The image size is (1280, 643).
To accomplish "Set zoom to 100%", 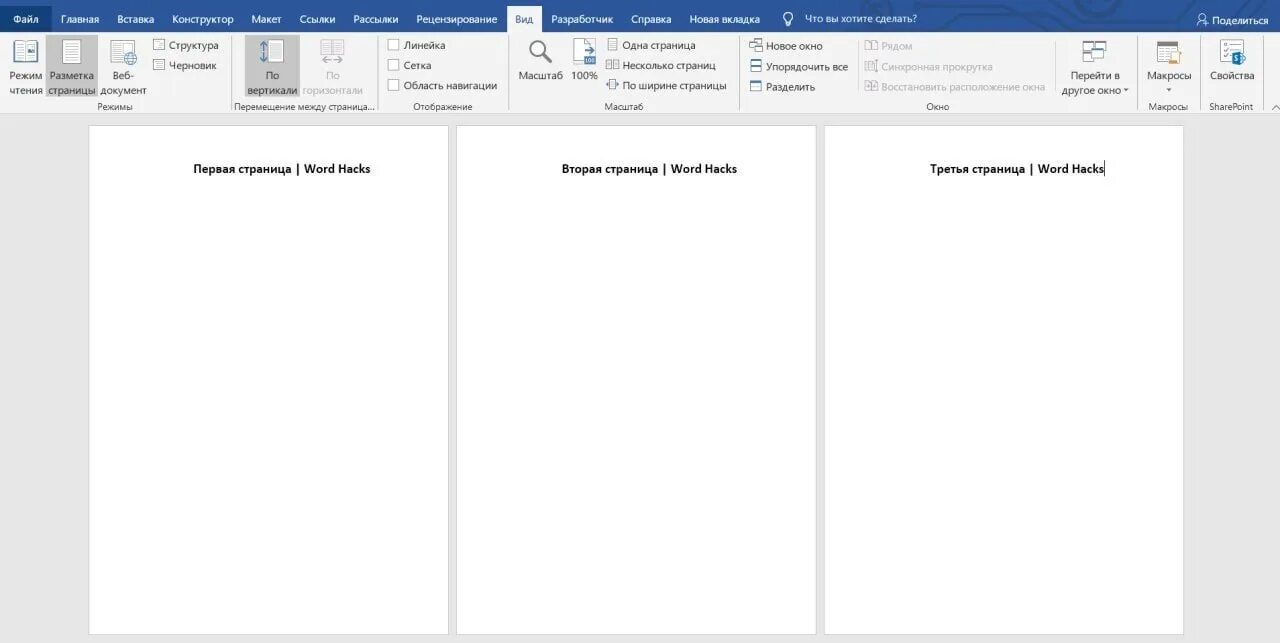I will point(585,61).
